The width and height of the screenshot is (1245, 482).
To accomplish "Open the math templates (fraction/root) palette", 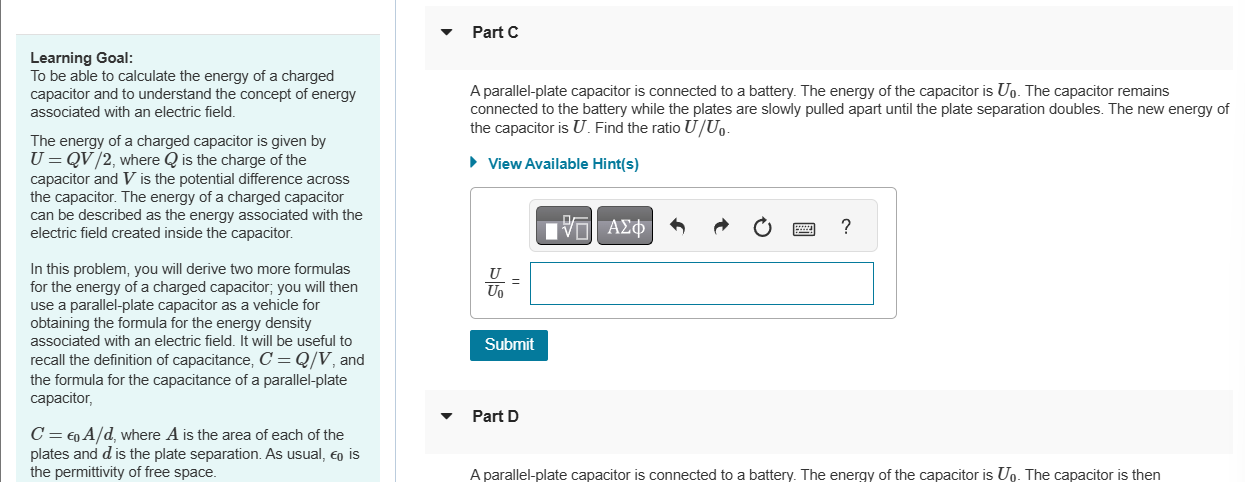I will click(565, 227).
